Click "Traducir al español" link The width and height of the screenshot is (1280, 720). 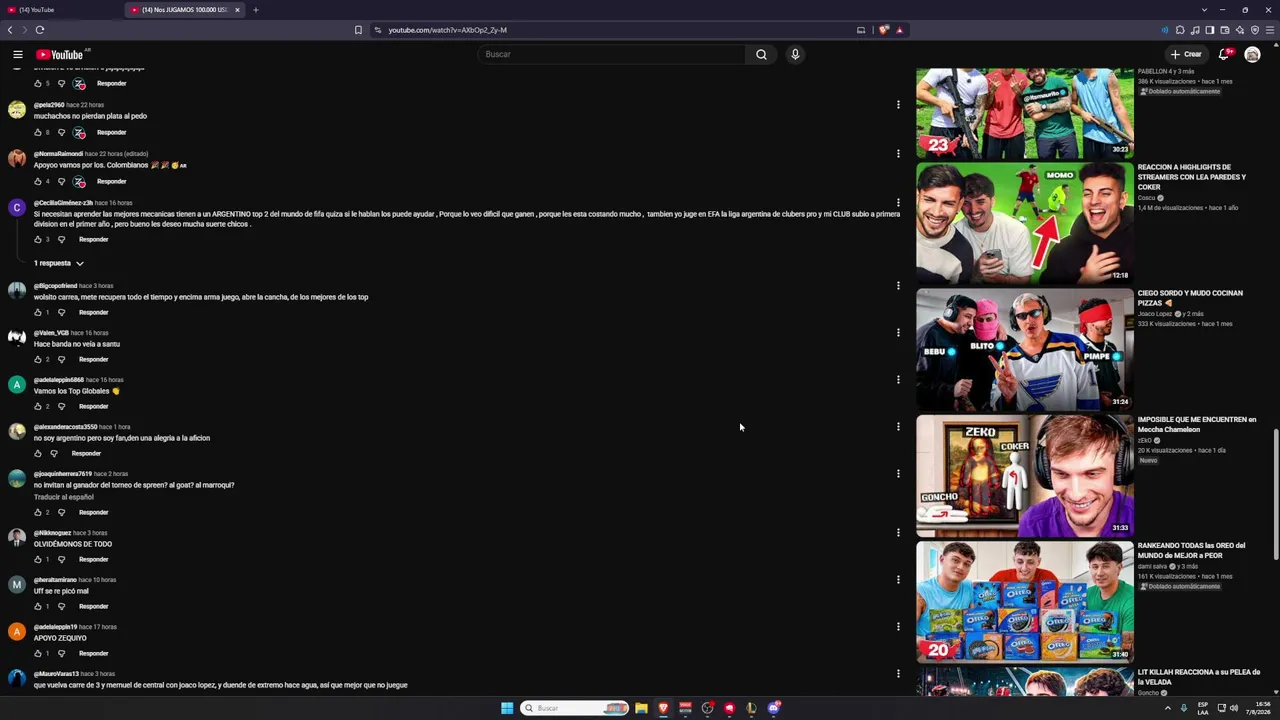[64, 497]
